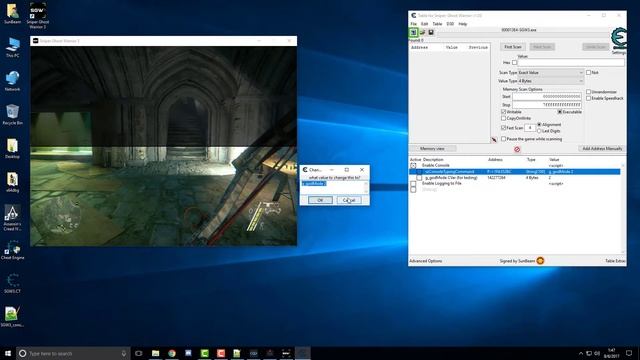Click the red arrow add-to-list icon
This screenshot has height=360, width=640.
click(x=494, y=140)
